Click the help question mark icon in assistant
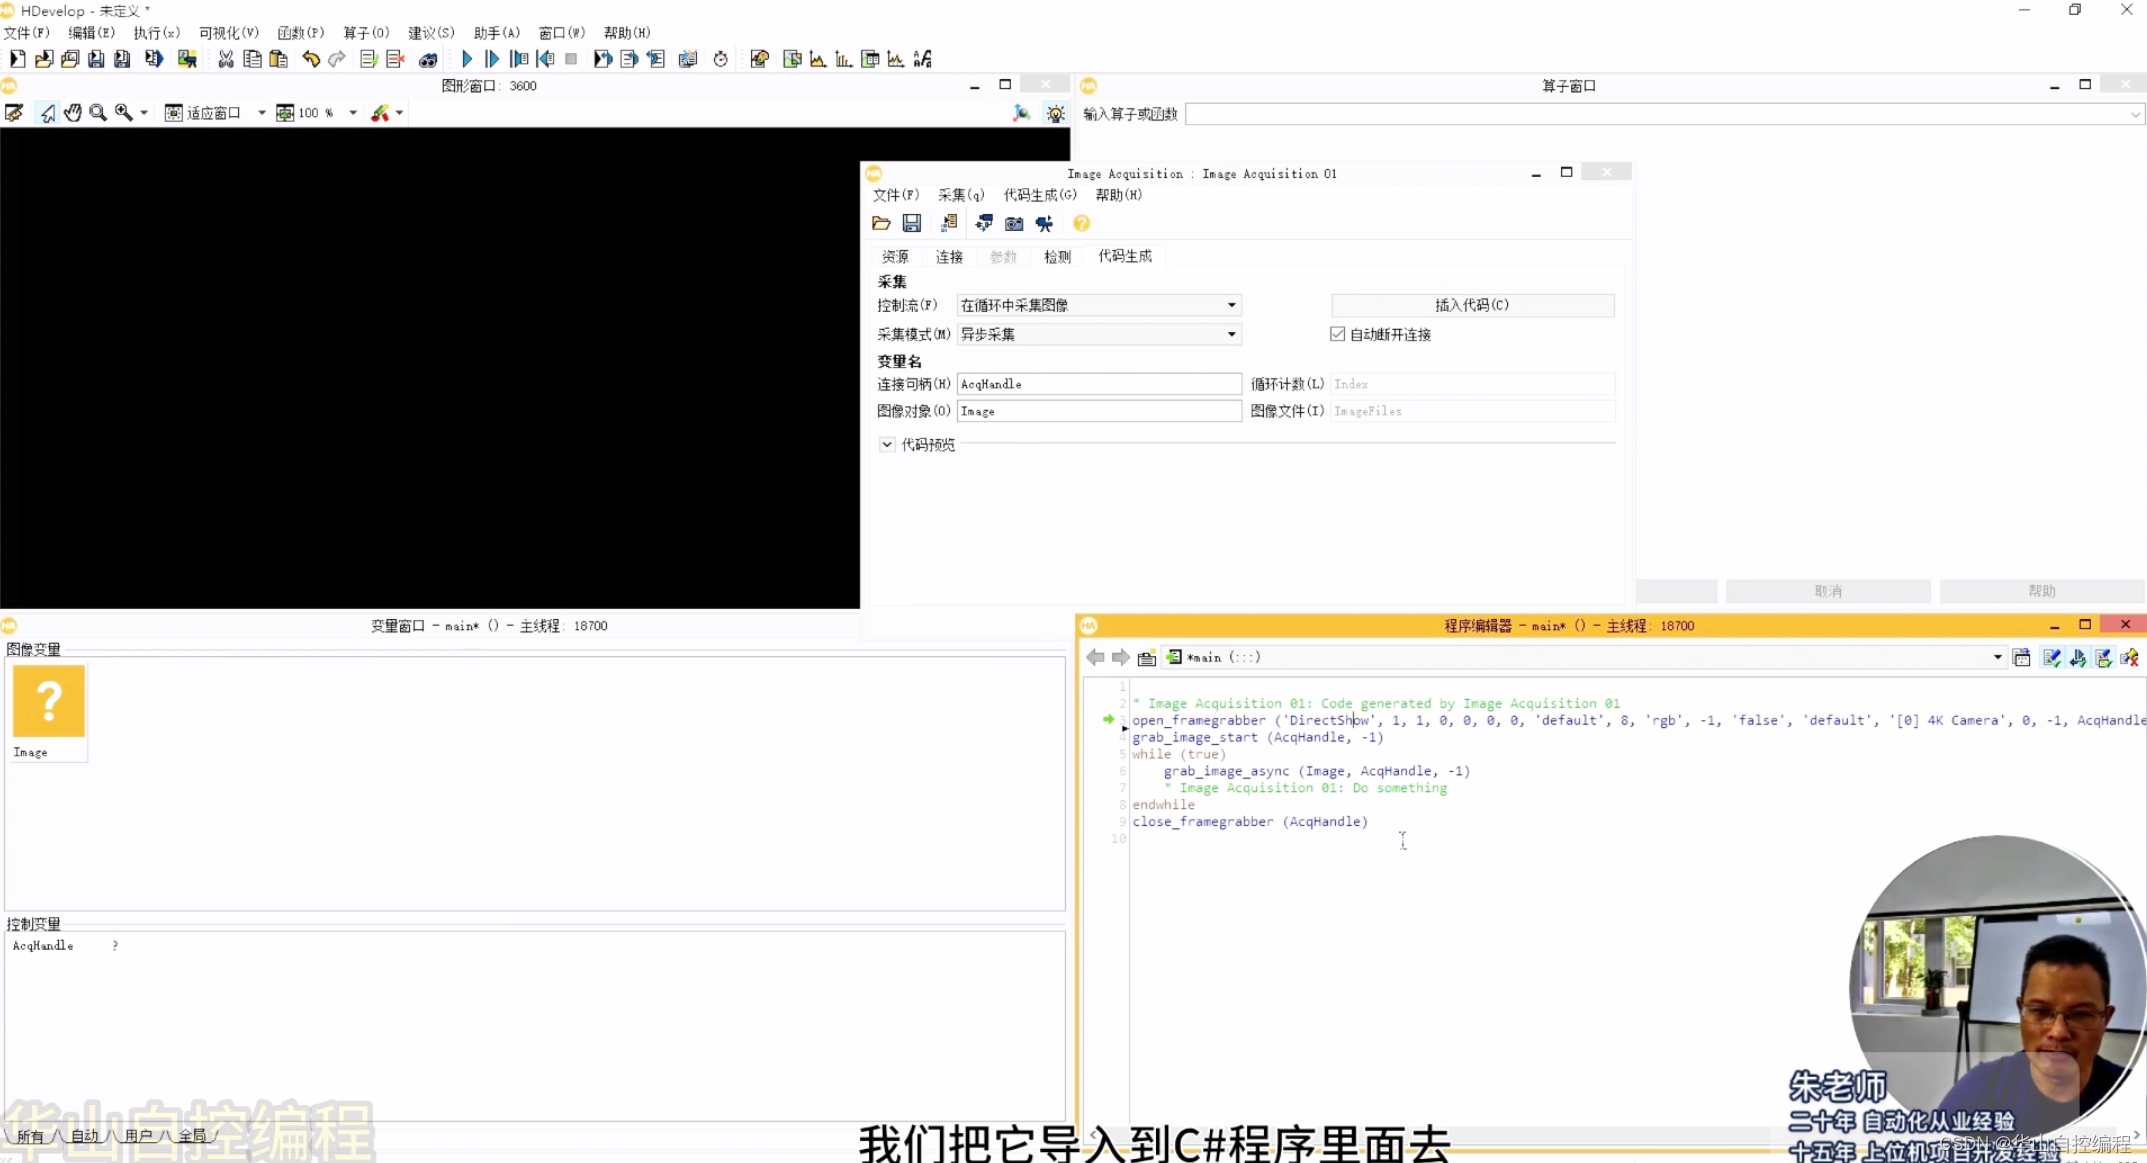2147x1163 pixels. coord(1081,223)
